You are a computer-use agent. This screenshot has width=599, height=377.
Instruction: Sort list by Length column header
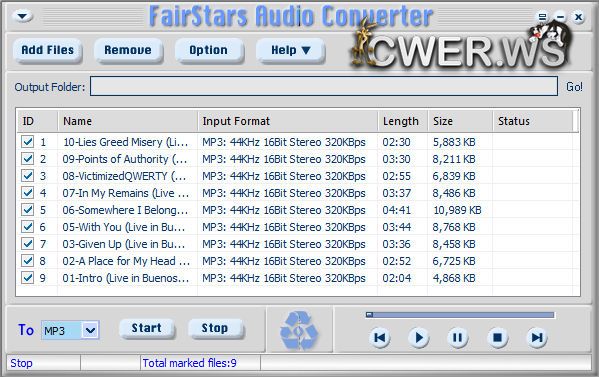click(x=403, y=121)
